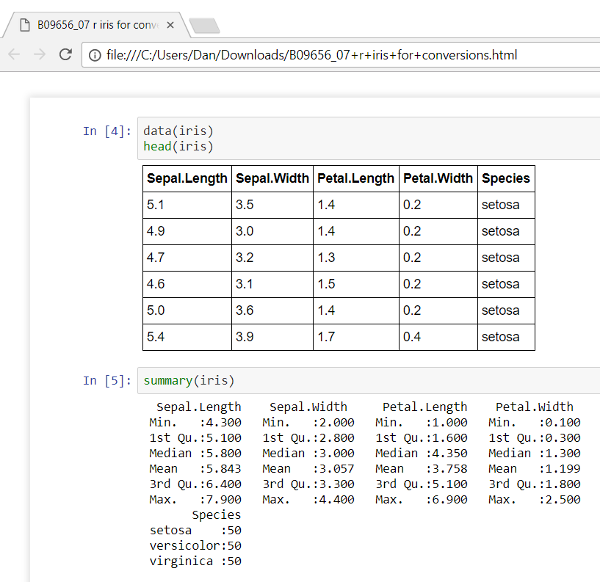
Task: Click the site info icon in address bar
Action: tap(95, 55)
